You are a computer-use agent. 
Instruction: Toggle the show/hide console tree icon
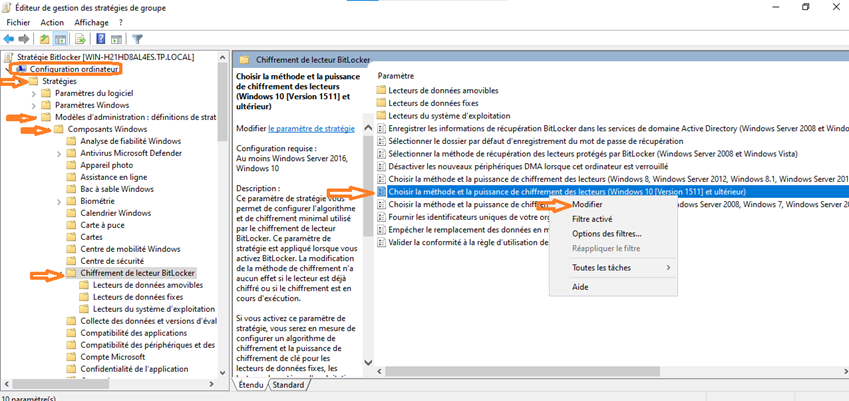point(60,39)
